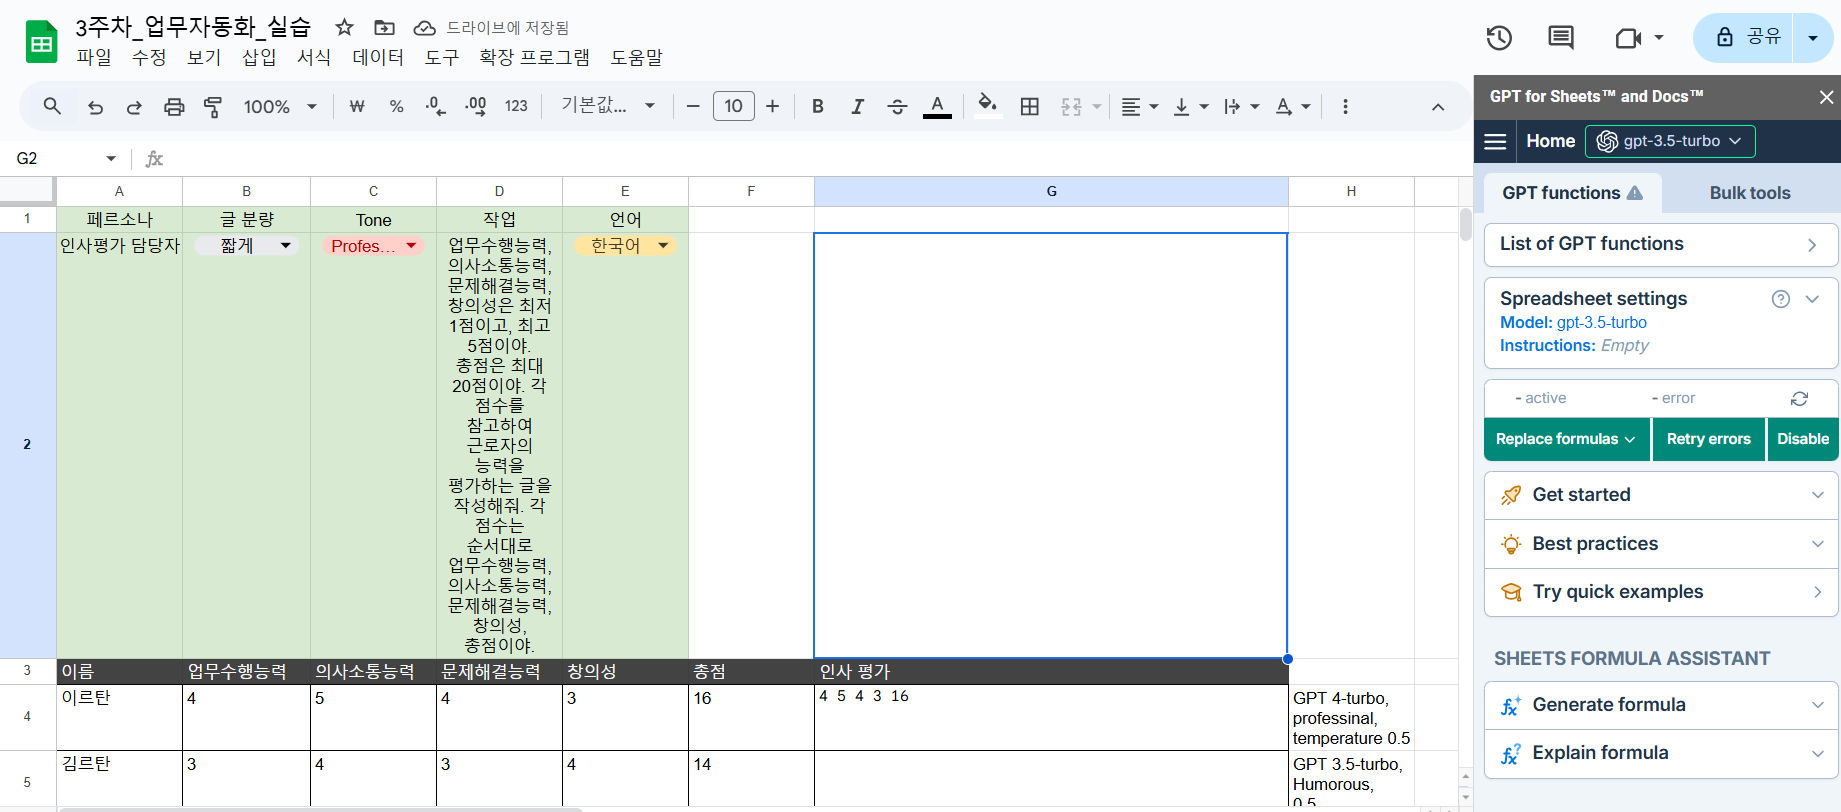
Task: Format cell as won currency
Action: 357,107
